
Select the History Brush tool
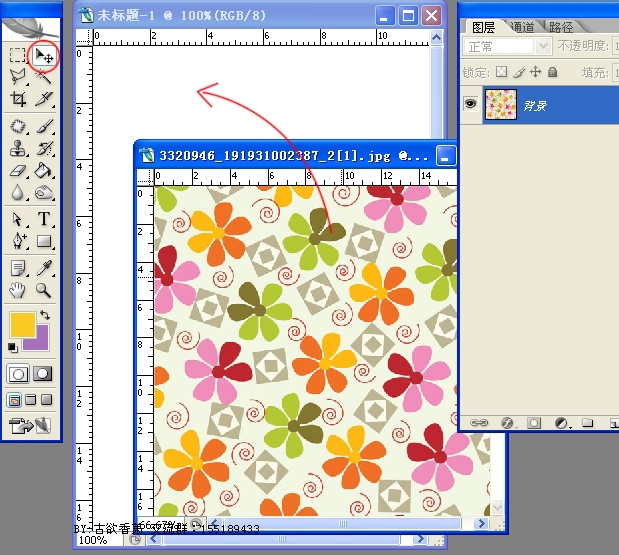[x=44, y=148]
